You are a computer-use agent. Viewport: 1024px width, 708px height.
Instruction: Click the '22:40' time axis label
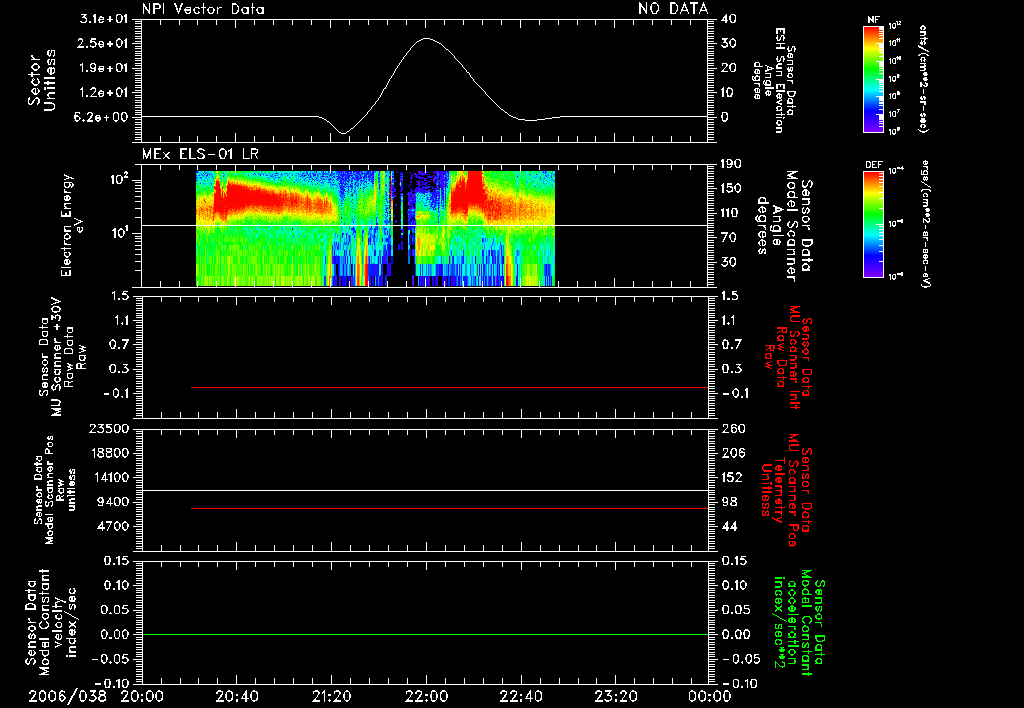pos(521,696)
